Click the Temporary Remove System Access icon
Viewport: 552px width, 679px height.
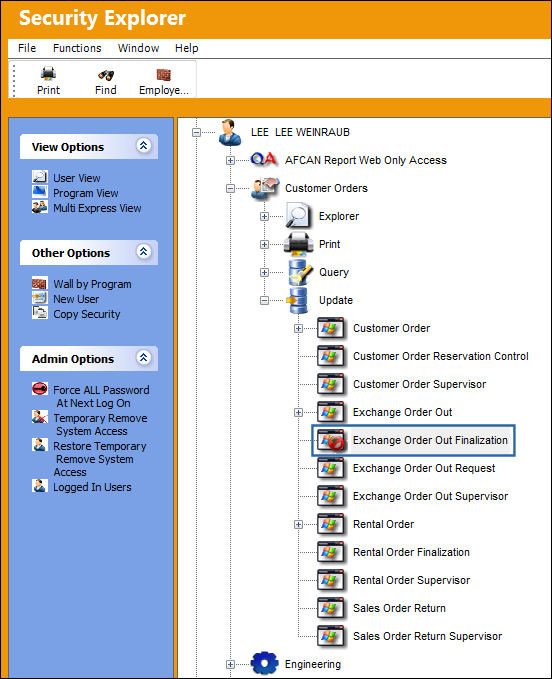[40, 417]
